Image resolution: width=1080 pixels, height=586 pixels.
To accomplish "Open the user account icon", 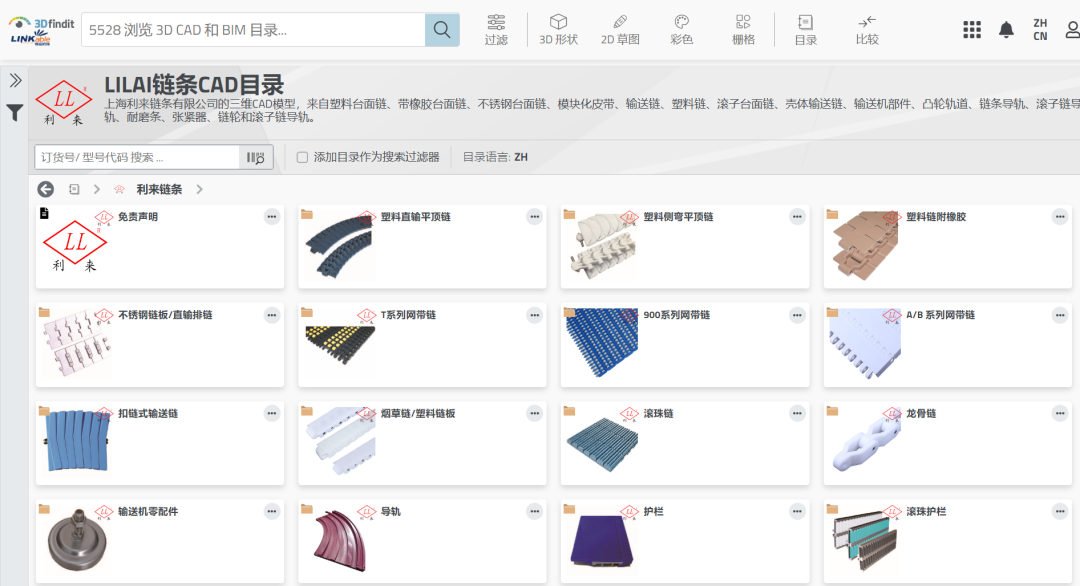I will [1072, 30].
